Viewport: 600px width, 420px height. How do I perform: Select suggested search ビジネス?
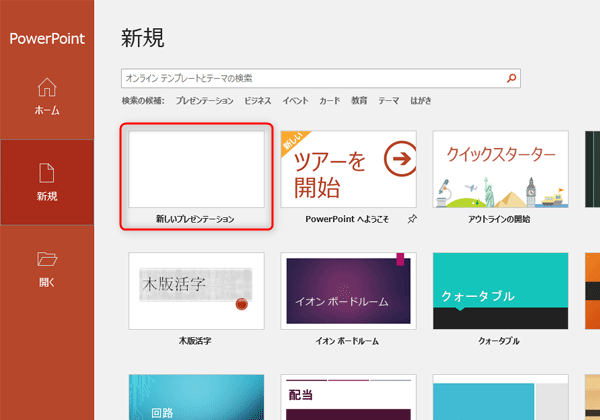coord(258,101)
